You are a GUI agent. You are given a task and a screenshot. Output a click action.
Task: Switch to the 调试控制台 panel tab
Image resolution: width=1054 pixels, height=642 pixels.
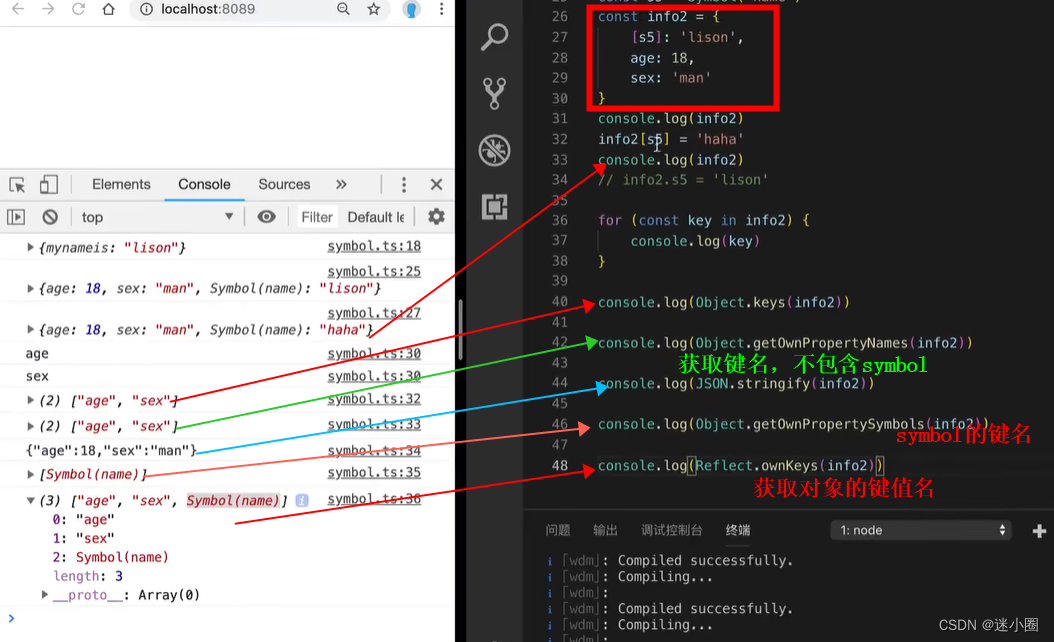tap(672, 530)
